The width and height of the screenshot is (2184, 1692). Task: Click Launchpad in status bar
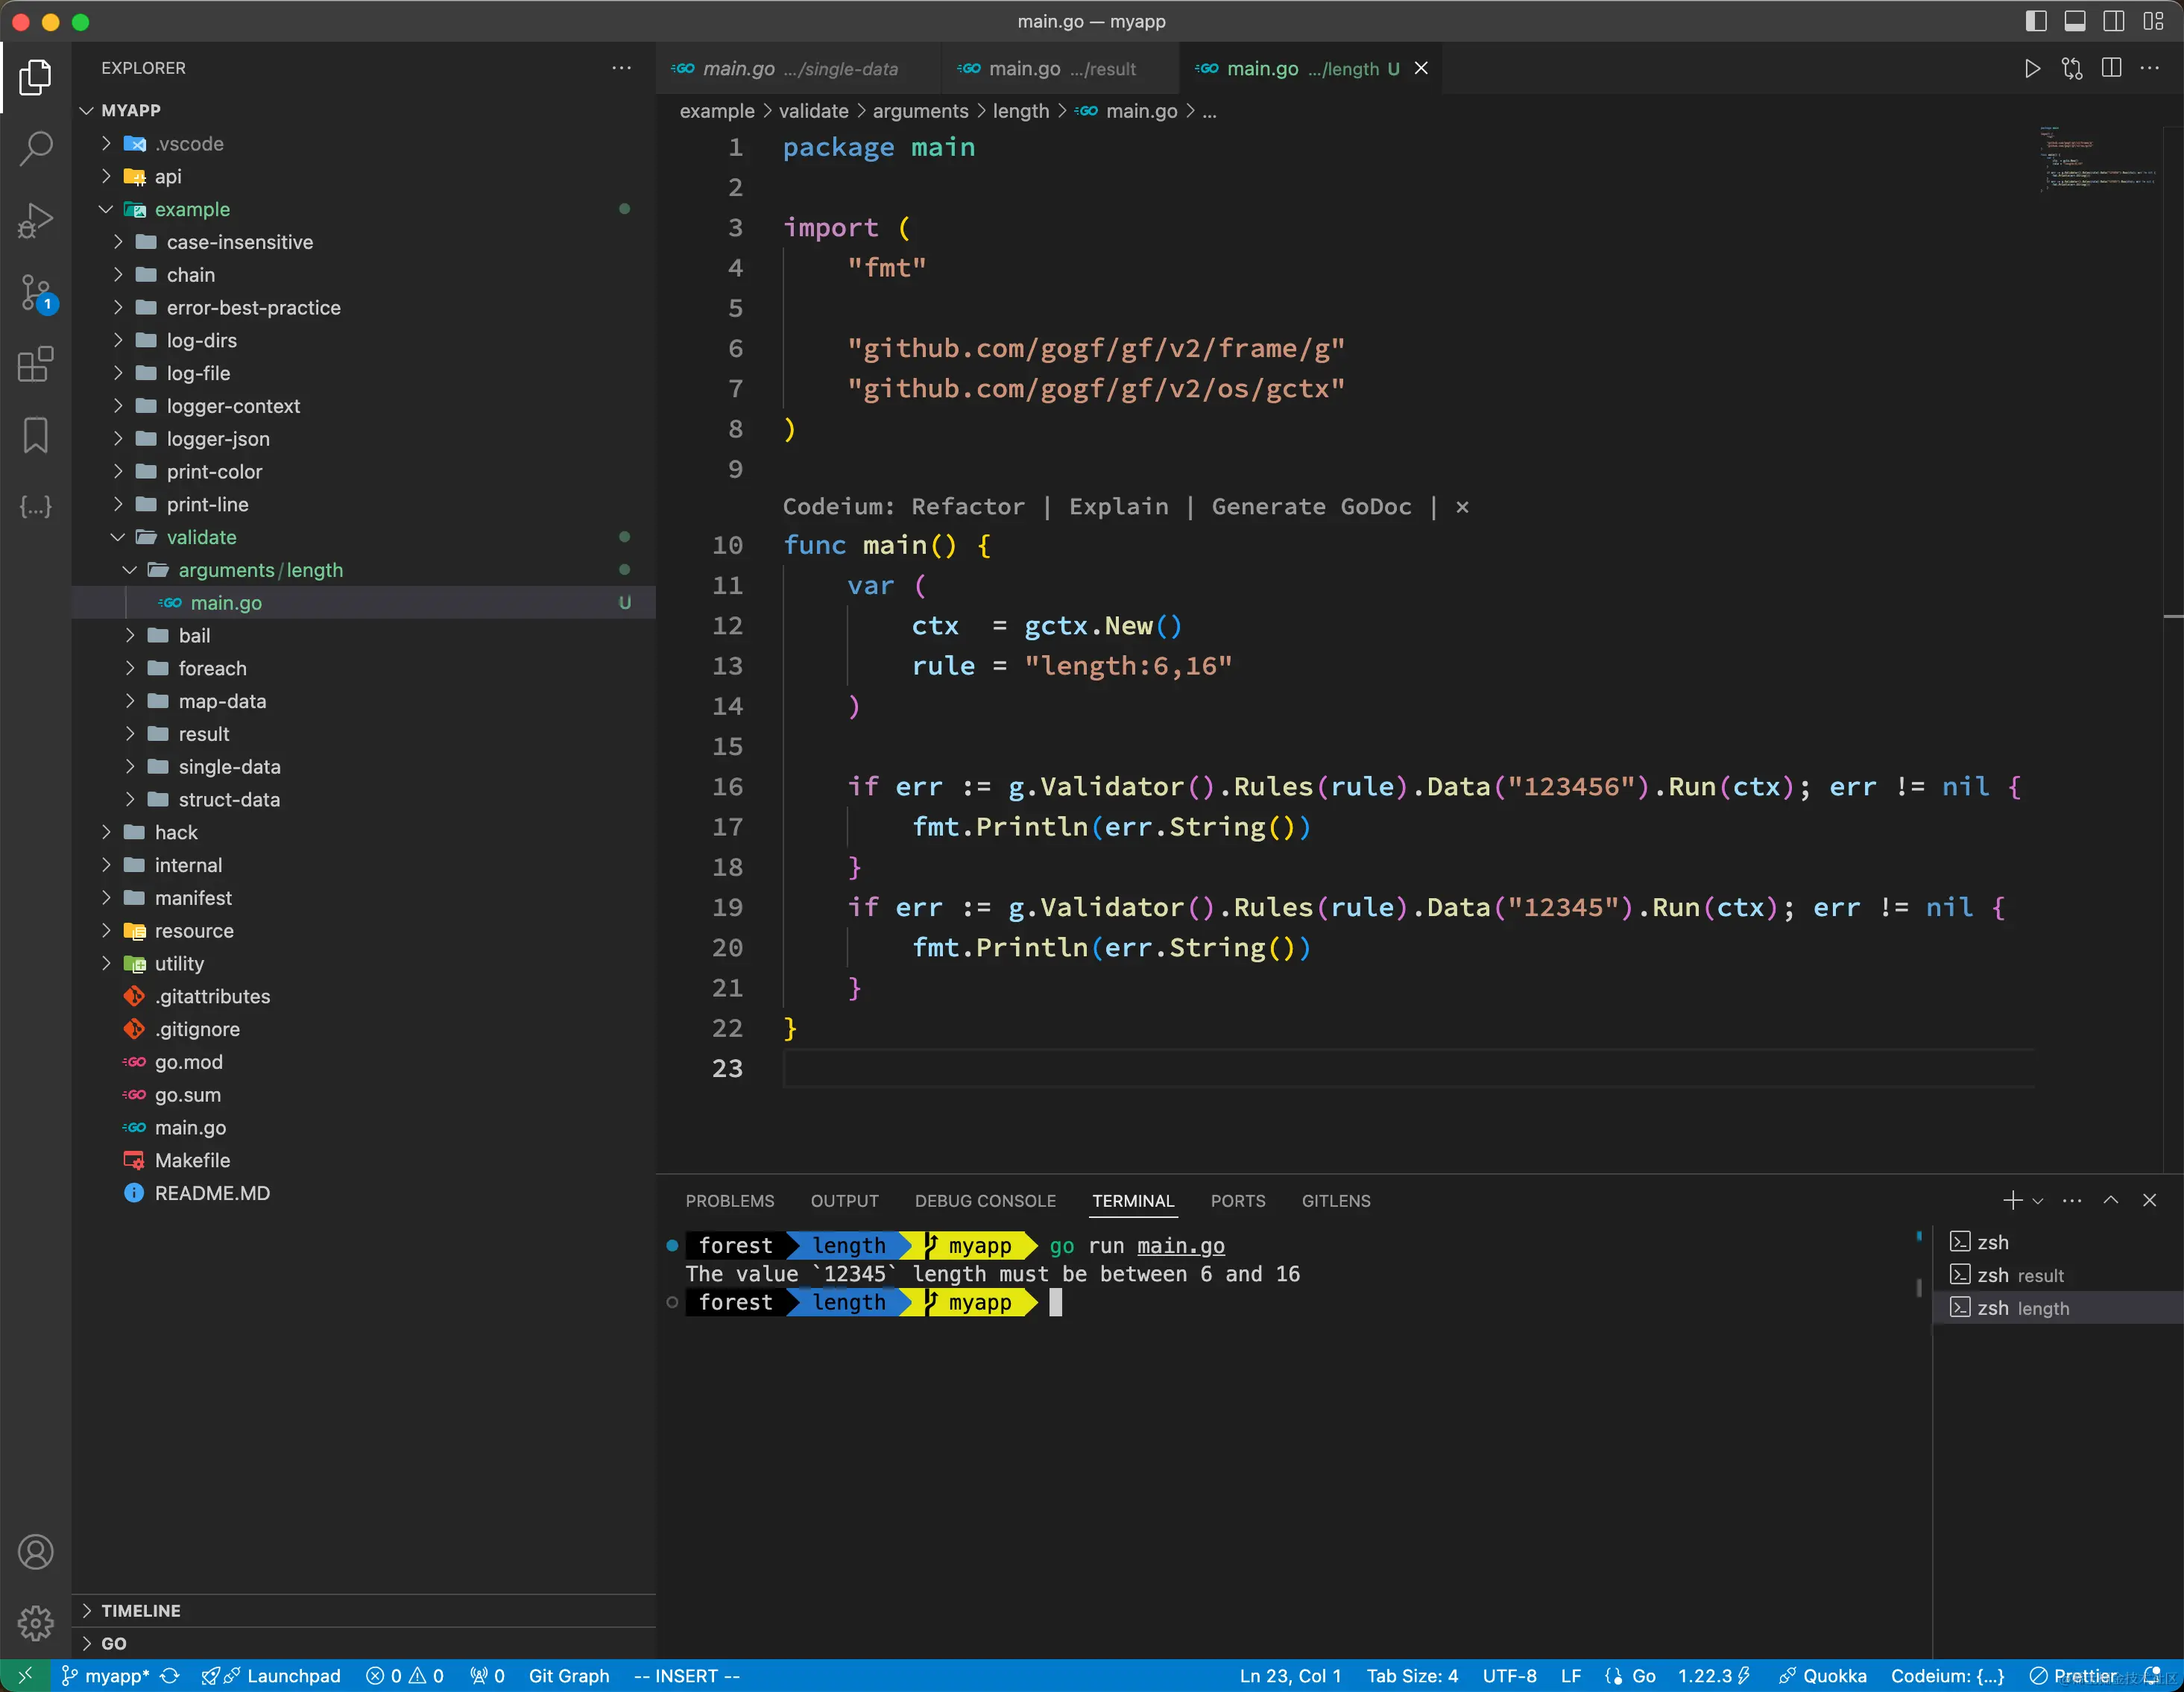(271, 1676)
